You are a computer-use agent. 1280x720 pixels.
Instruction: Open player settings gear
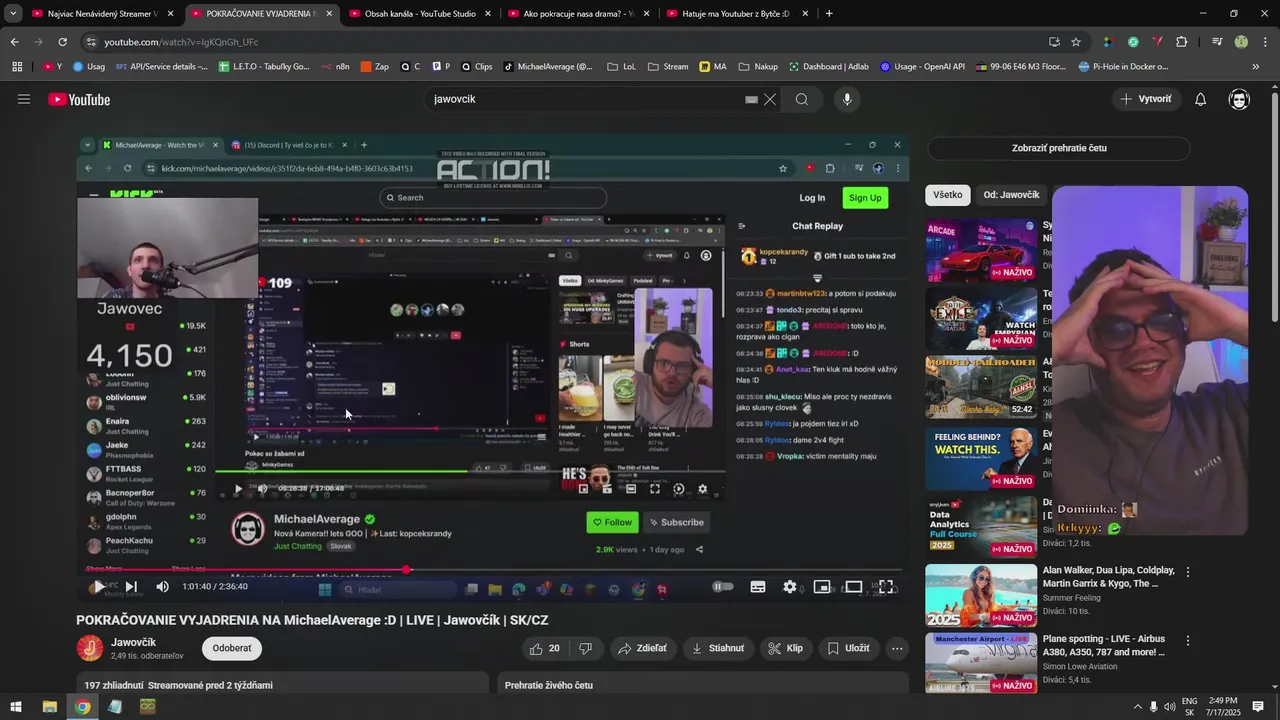click(x=790, y=587)
